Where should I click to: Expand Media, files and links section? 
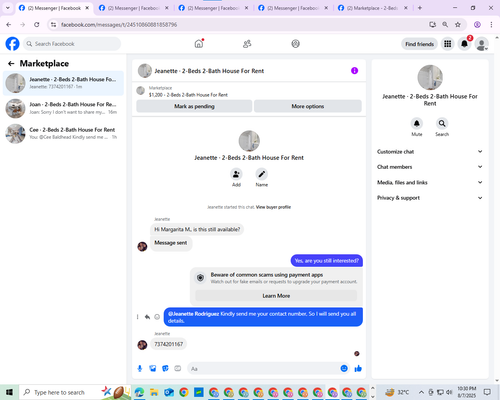point(430,182)
